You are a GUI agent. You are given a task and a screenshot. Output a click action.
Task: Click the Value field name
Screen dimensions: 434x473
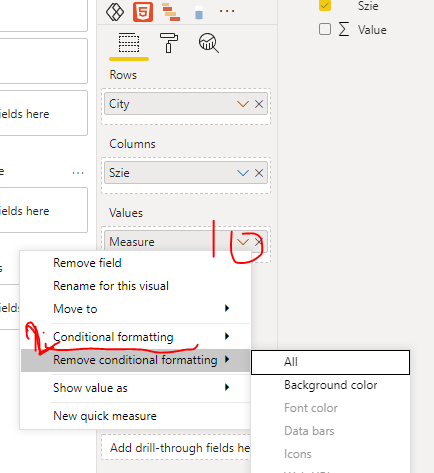coord(372,30)
